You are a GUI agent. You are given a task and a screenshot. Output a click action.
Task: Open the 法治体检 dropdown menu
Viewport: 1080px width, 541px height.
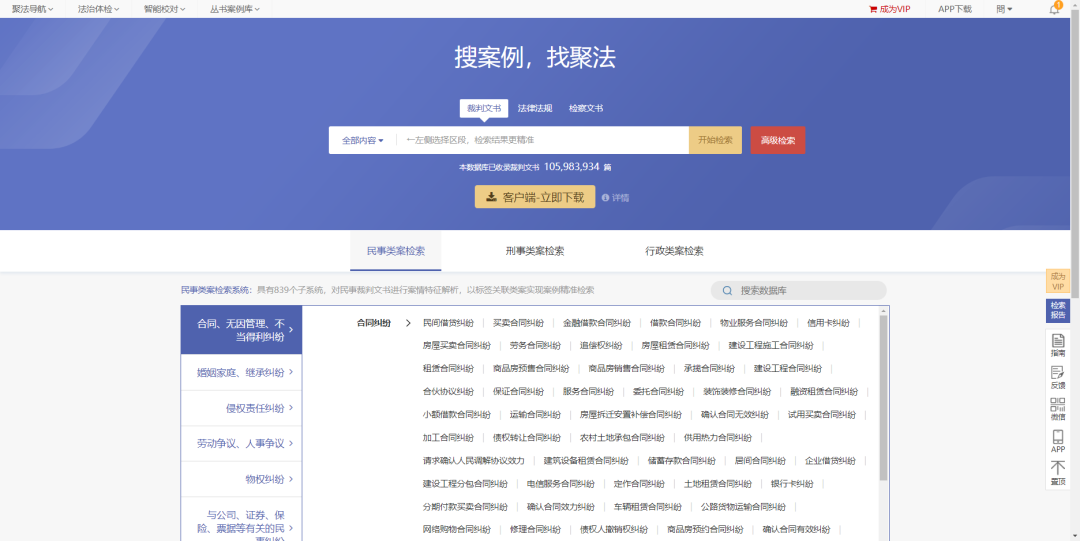pyautogui.click(x=98, y=9)
